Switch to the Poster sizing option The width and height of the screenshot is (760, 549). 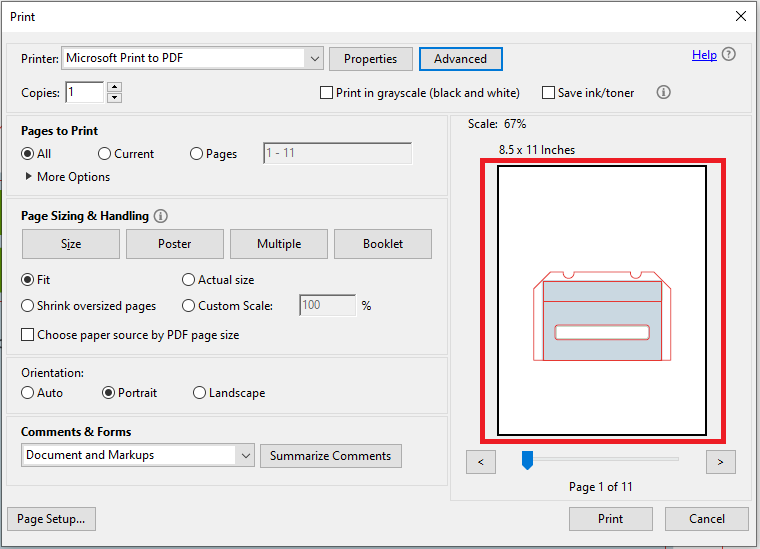(175, 244)
